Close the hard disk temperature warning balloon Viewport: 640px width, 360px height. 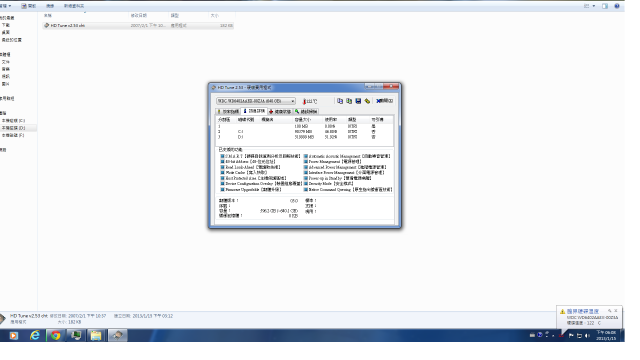616,311
